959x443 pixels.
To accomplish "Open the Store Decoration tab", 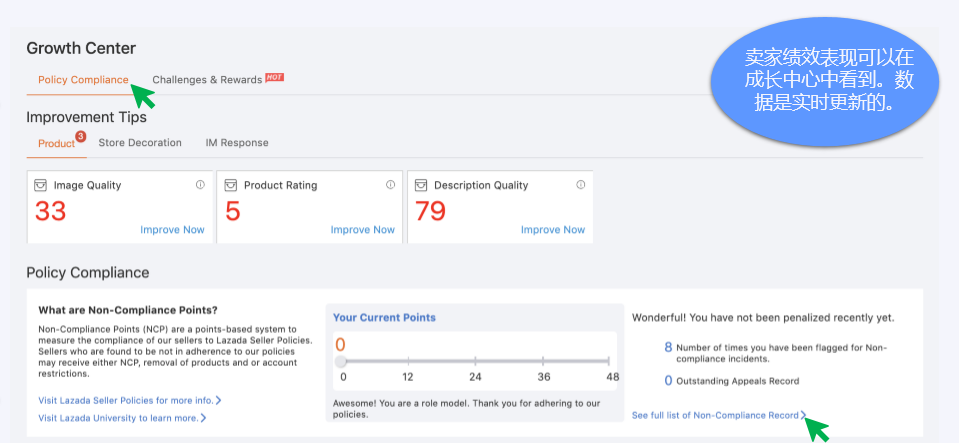I will [140, 143].
